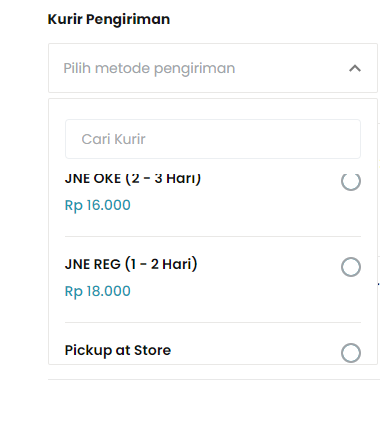Select the JNE OKE radio button
Viewport: 380px width, 433px height.
pyautogui.click(x=351, y=182)
